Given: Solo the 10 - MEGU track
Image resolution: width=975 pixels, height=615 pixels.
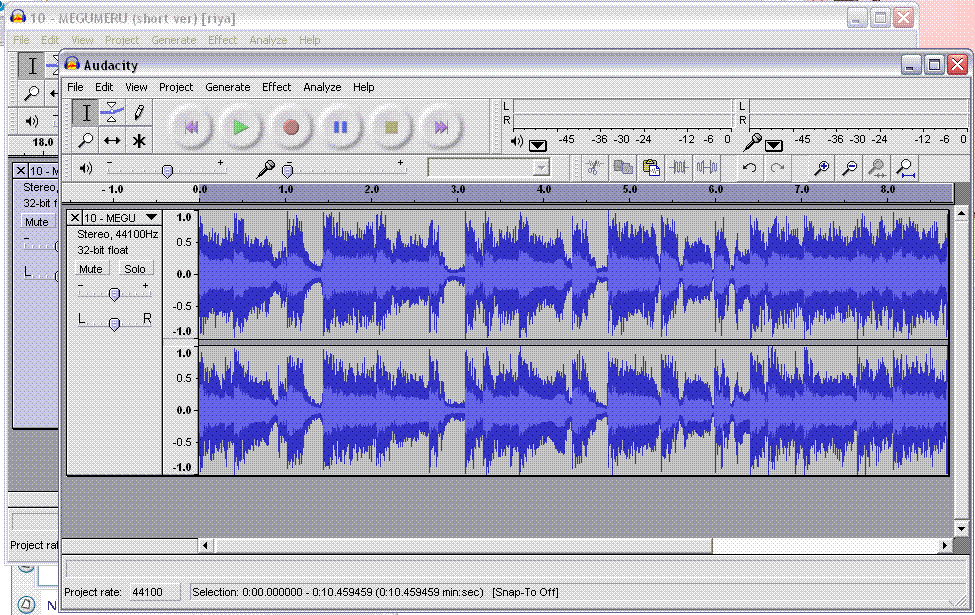Looking at the screenshot, I should [x=135, y=269].
